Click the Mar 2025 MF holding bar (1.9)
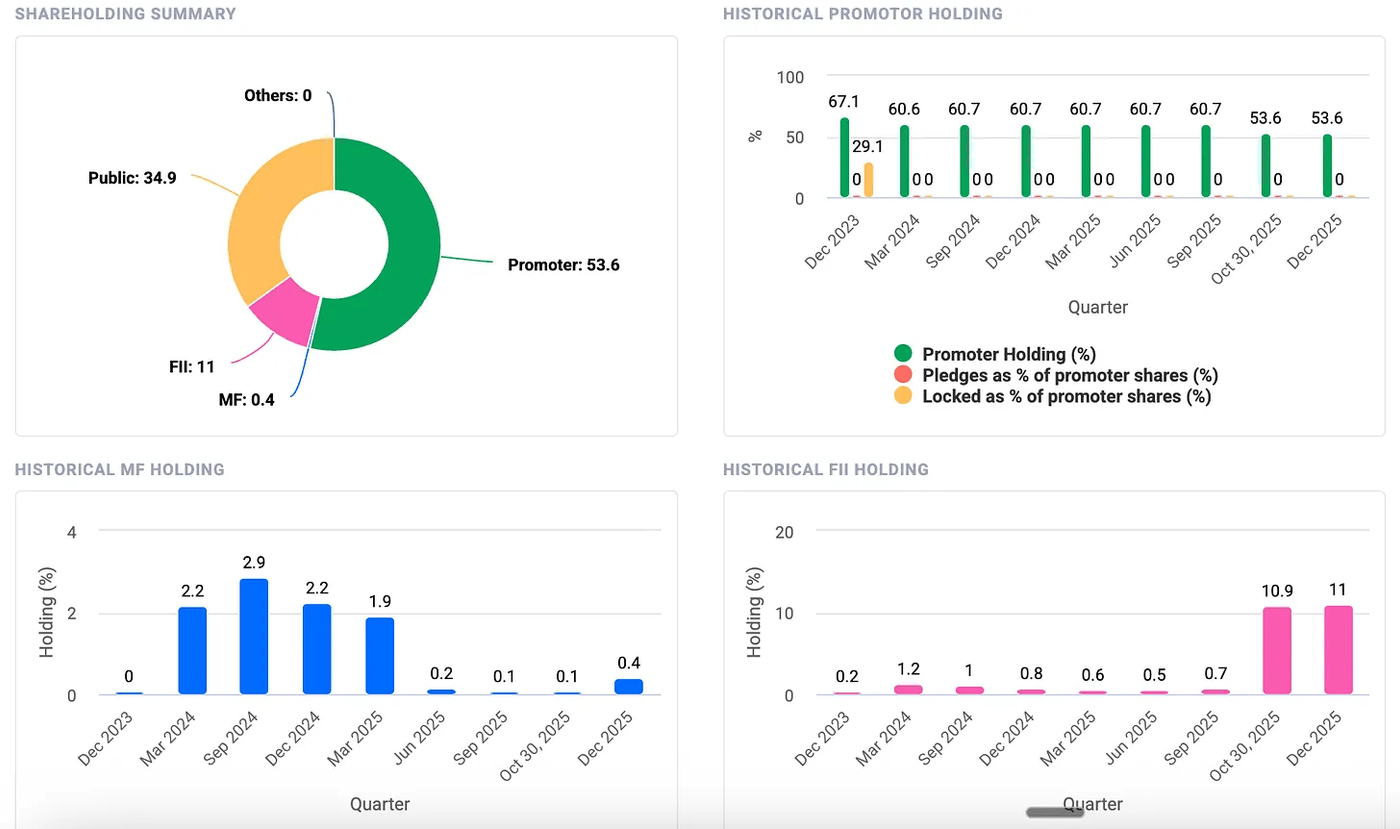The image size is (1400, 829). (379, 656)
